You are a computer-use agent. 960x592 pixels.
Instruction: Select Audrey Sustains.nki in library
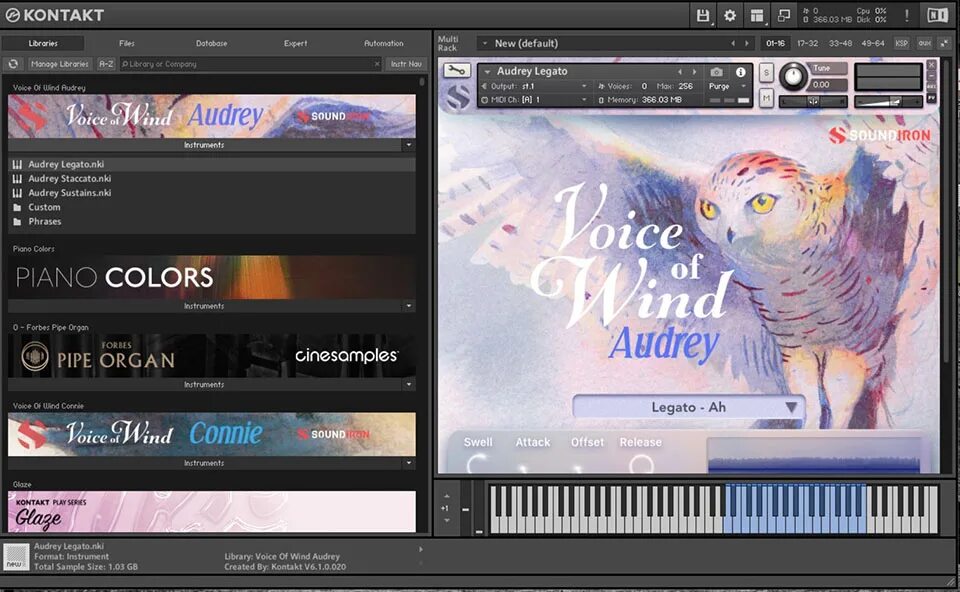point(212,193)
